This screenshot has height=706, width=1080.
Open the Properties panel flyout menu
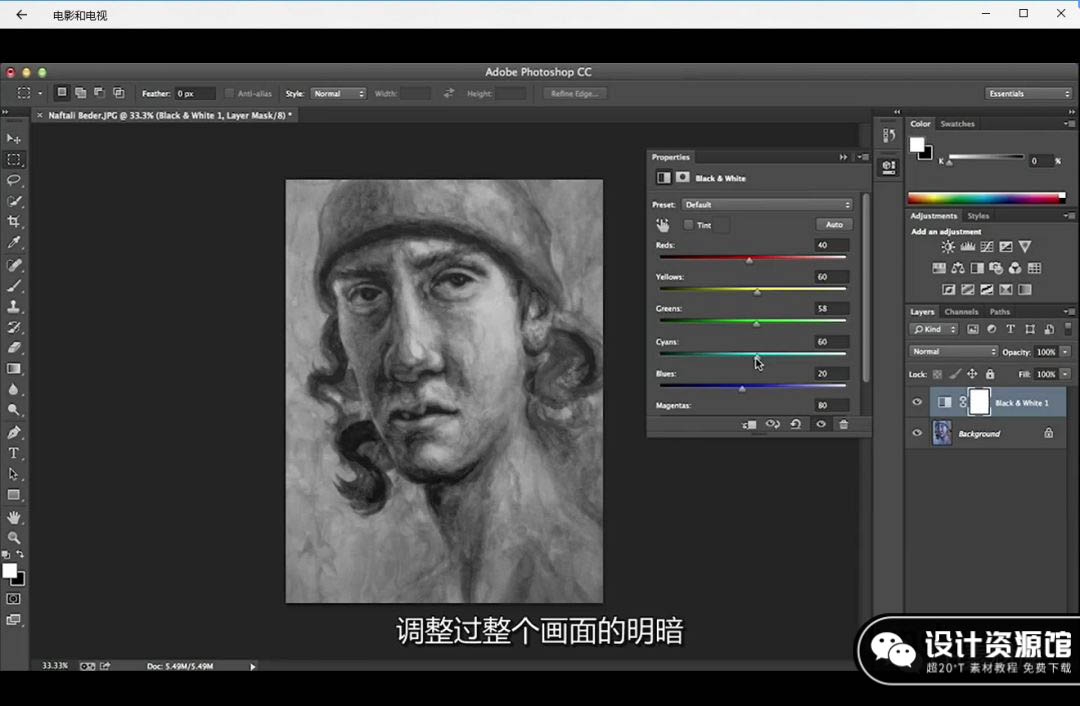click(863, 157)
